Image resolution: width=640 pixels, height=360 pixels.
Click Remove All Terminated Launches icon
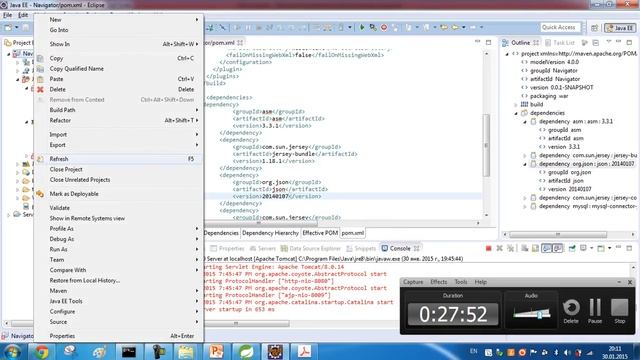point(510,248)
